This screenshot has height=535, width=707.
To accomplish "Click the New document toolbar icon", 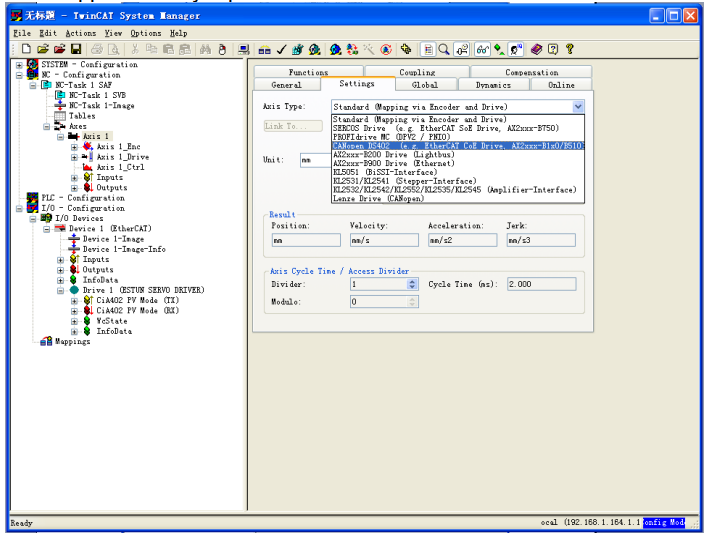I will coord(26,50).
